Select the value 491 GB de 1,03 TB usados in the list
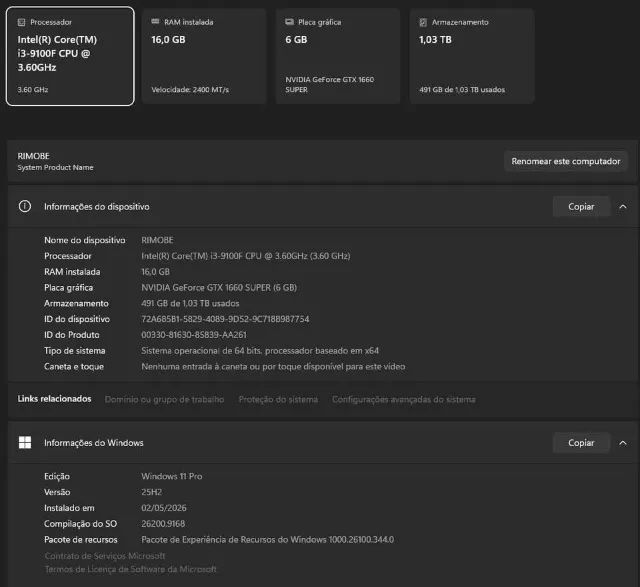This screenshot has width=640, height=587. tap(190, 303)
